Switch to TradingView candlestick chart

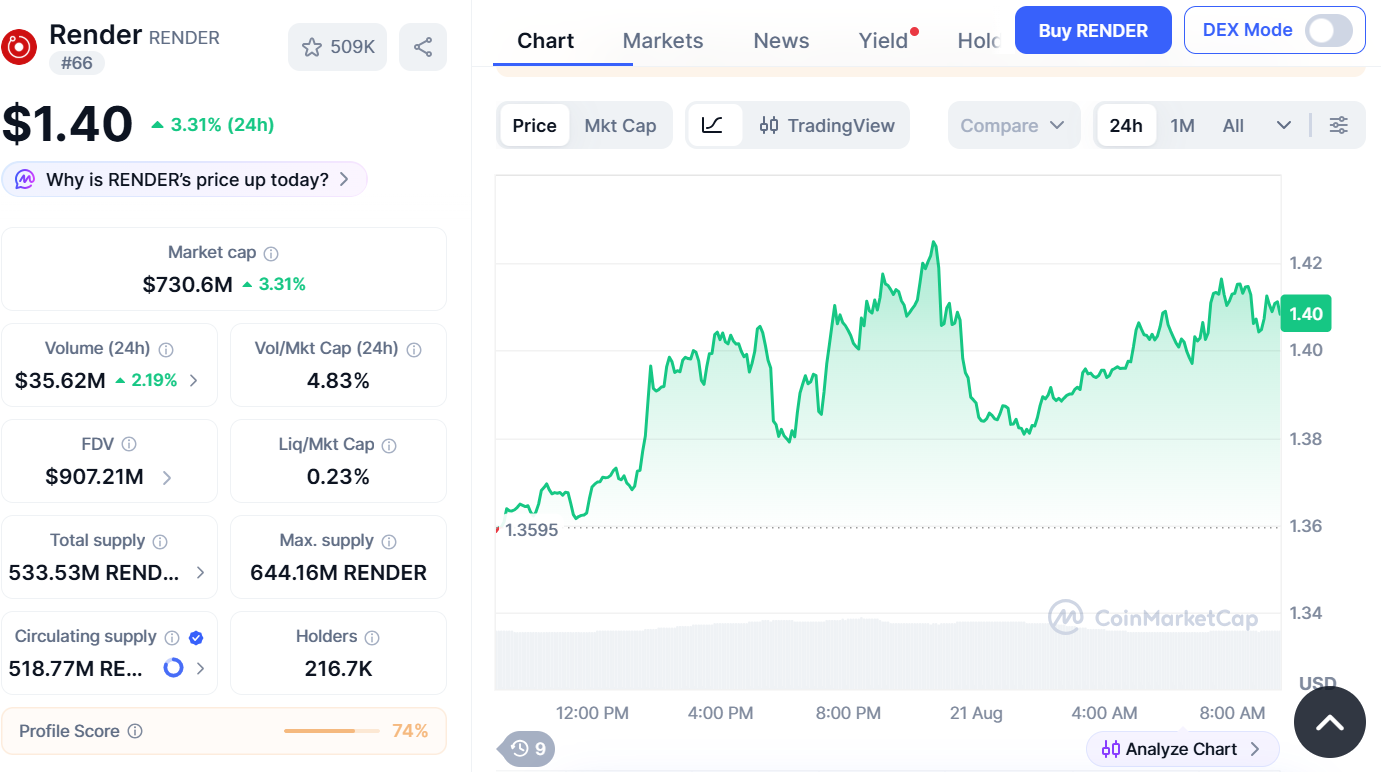pos(827,125)
